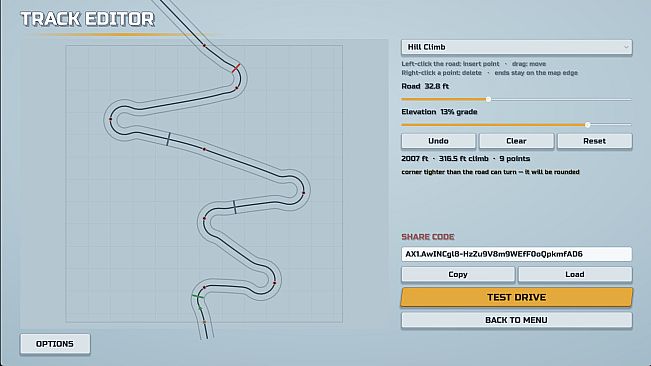Image resolution: width=651 pixels, height=366 pixels.
Task: Start a Test Drive
Action: click(x=516, y=297)
